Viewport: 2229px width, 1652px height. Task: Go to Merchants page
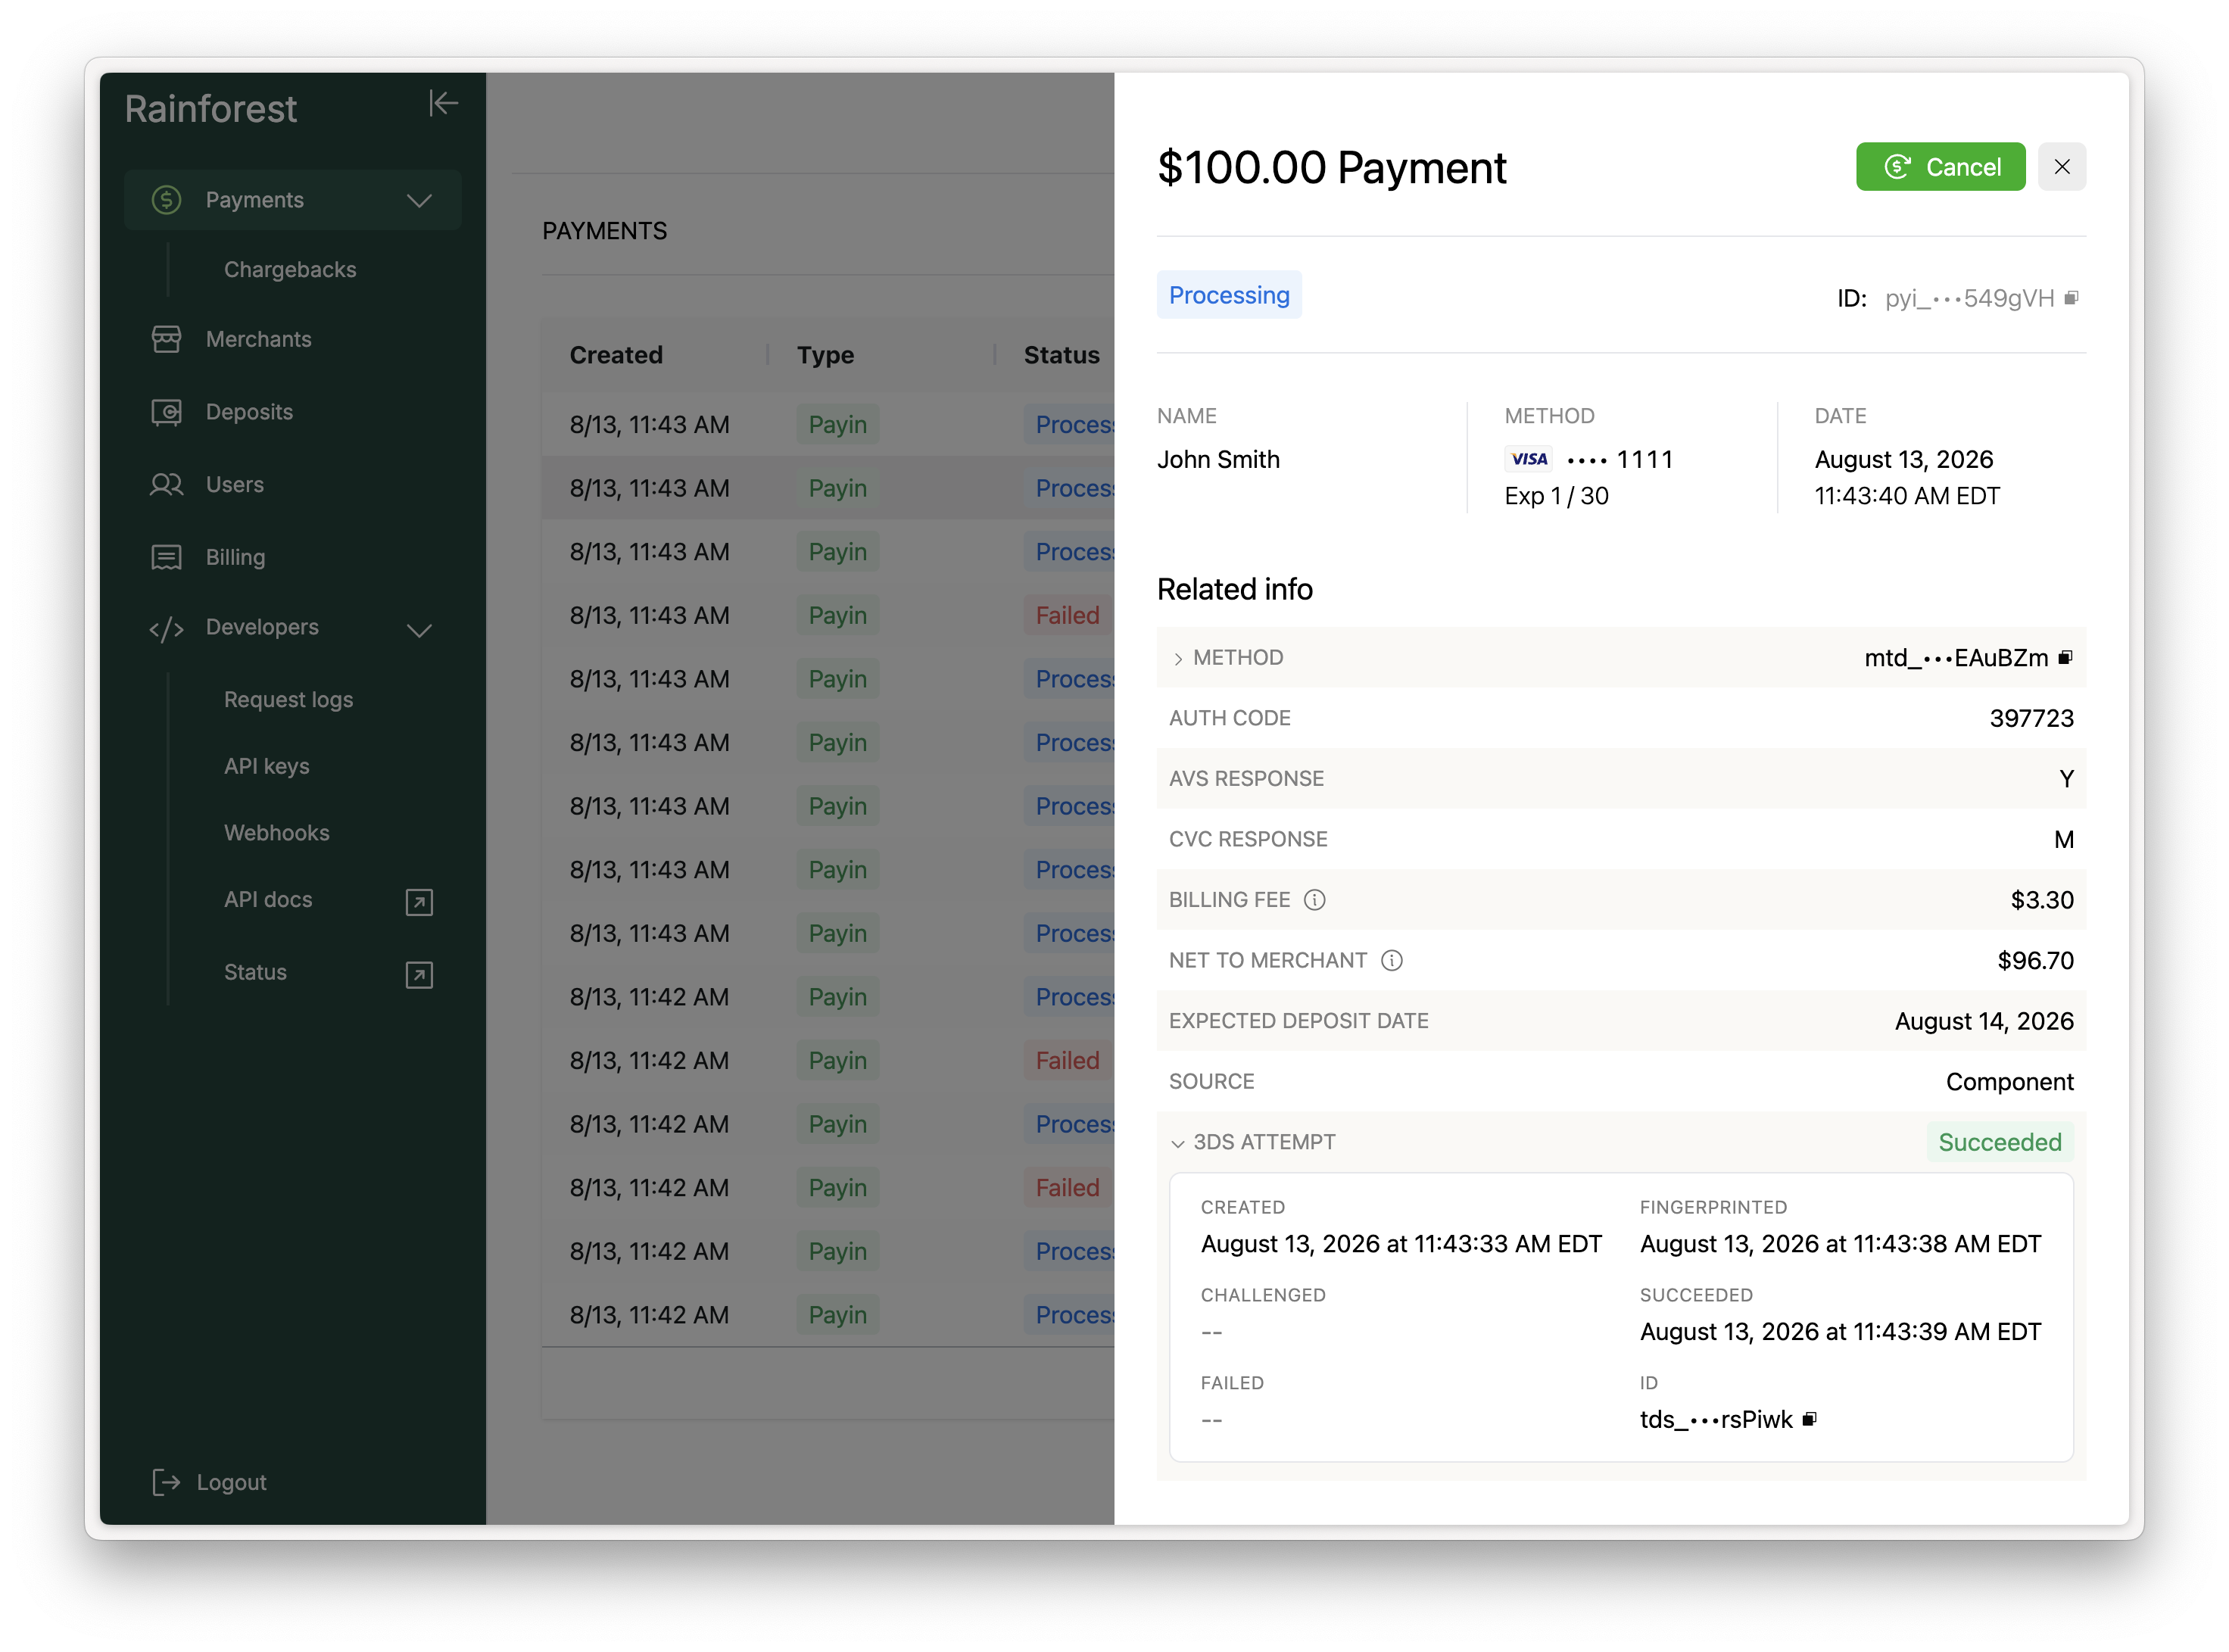[x=259, y=340]
